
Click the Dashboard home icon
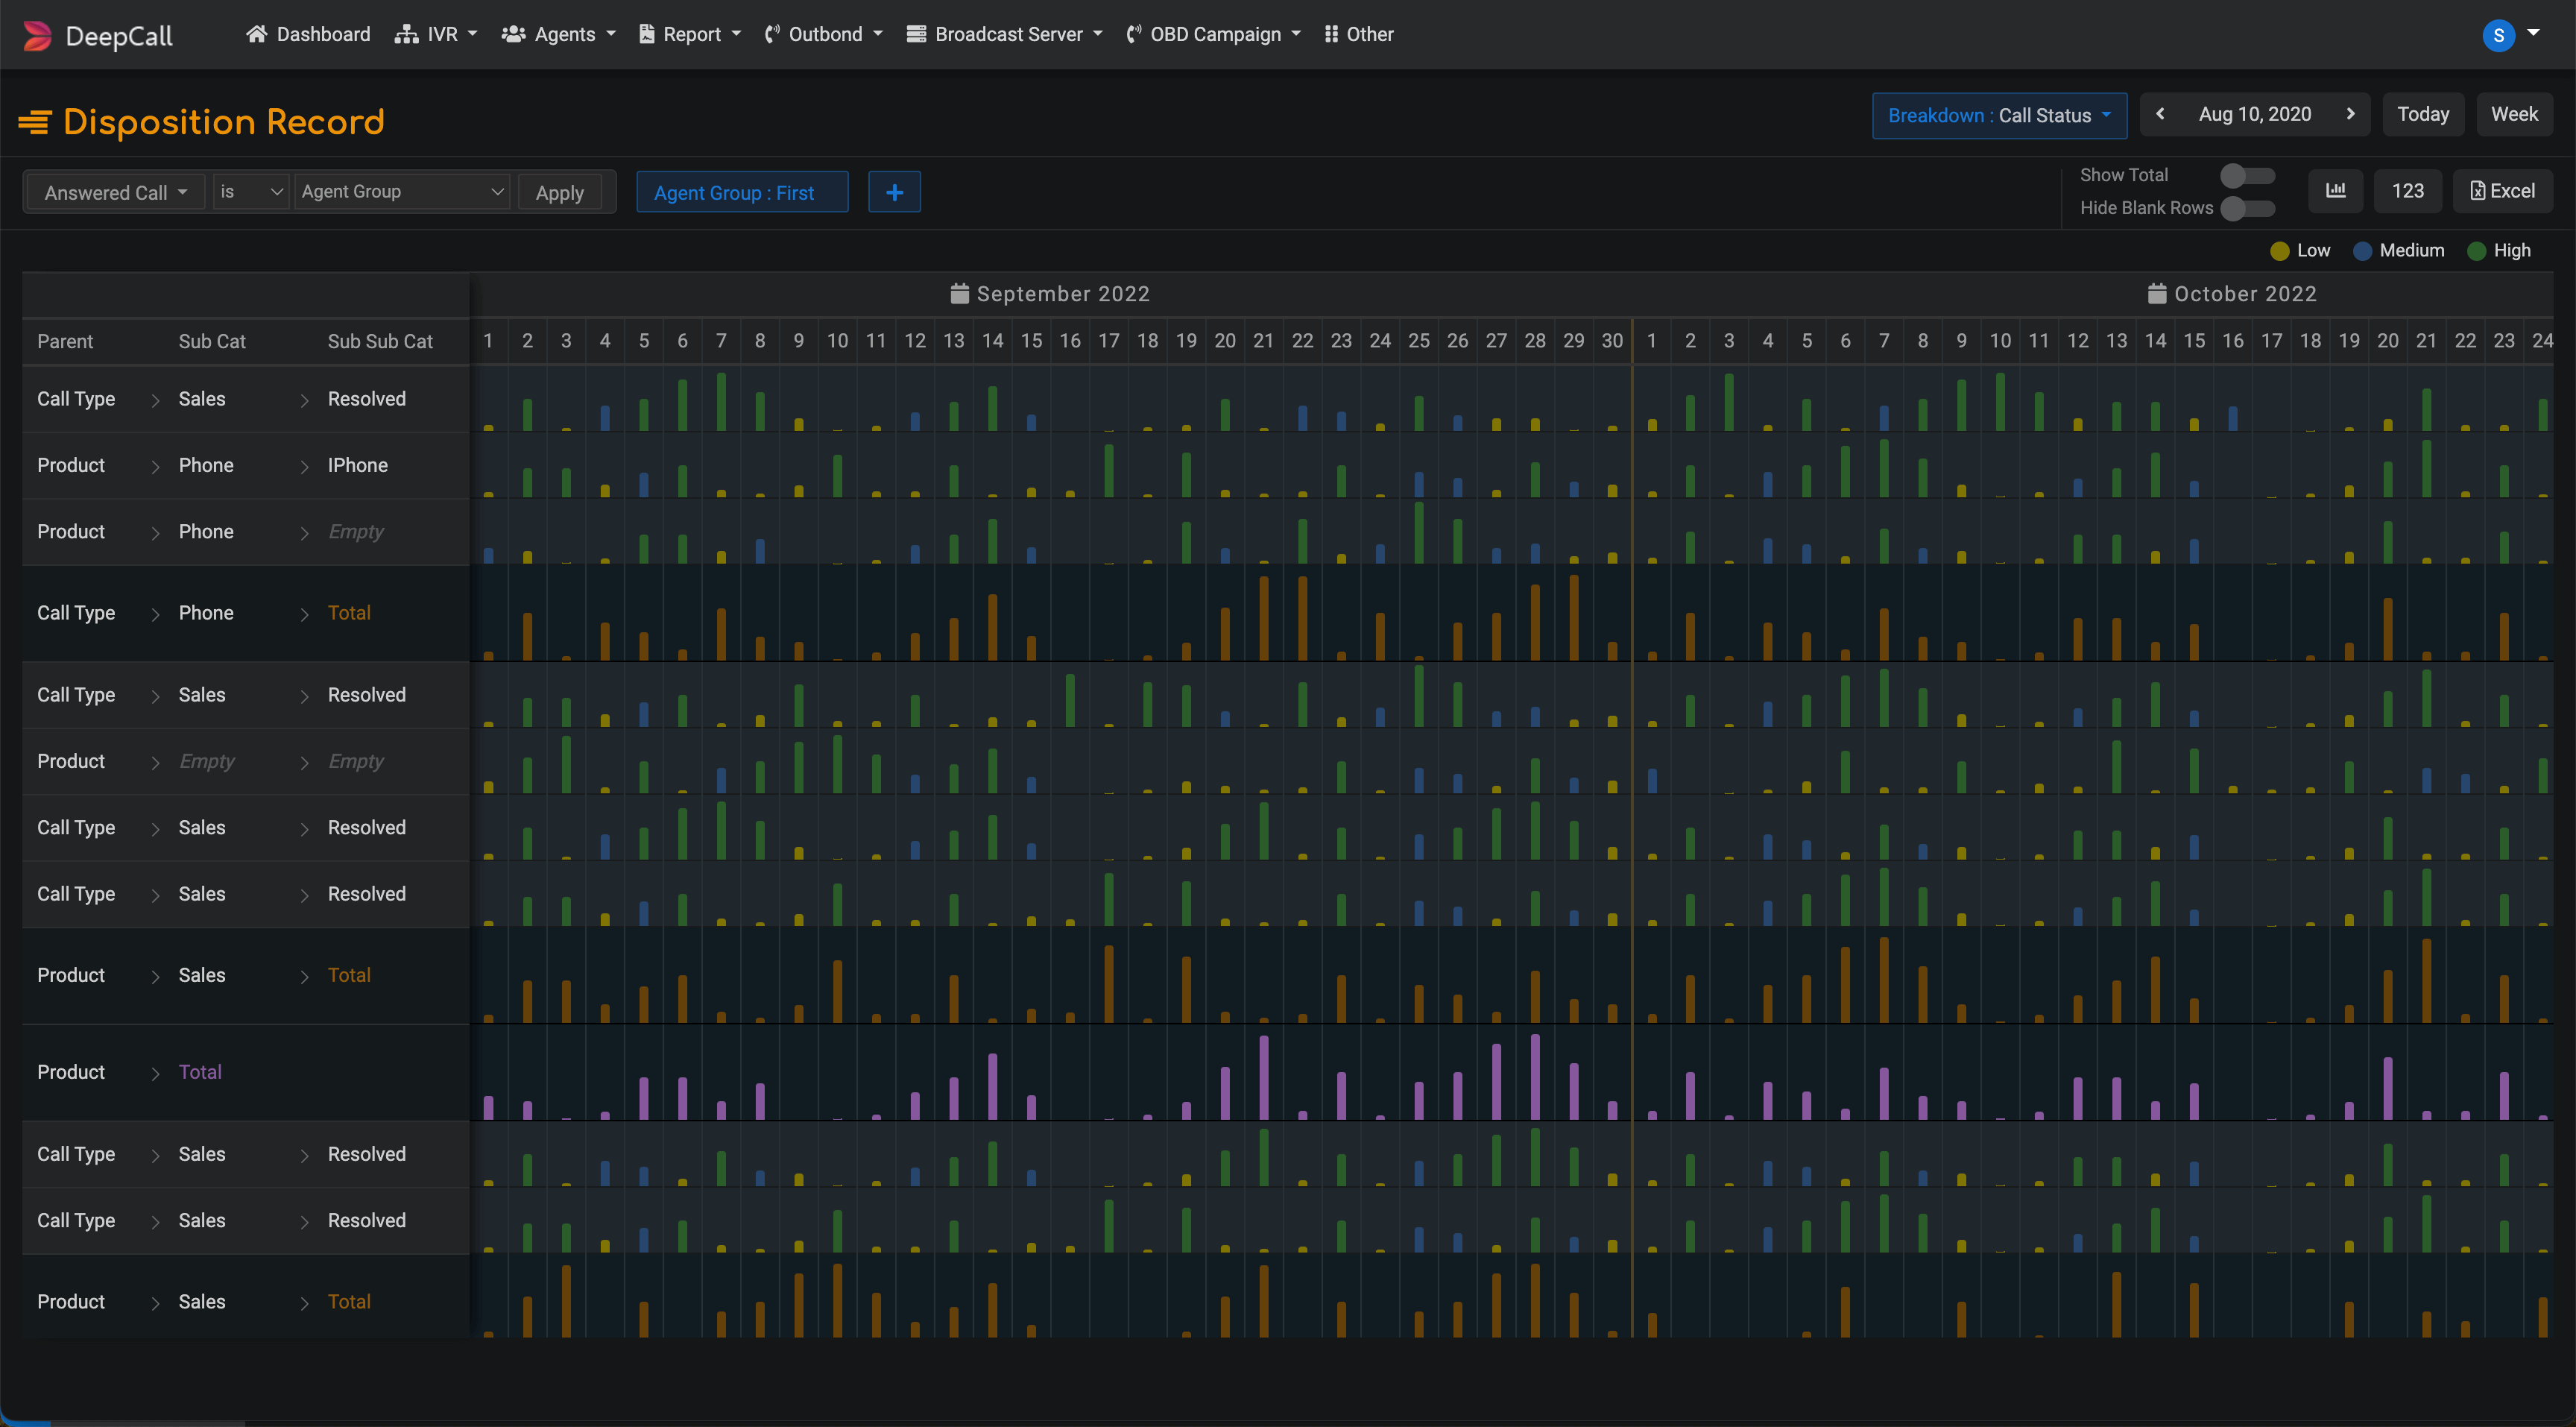[257, 34]
